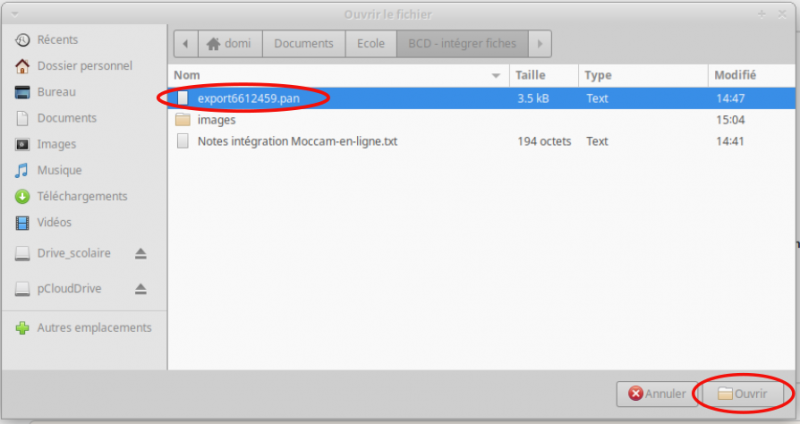800x424 pixels.
Task: Select the images folder in the list
Action: [x=217, y=120]
